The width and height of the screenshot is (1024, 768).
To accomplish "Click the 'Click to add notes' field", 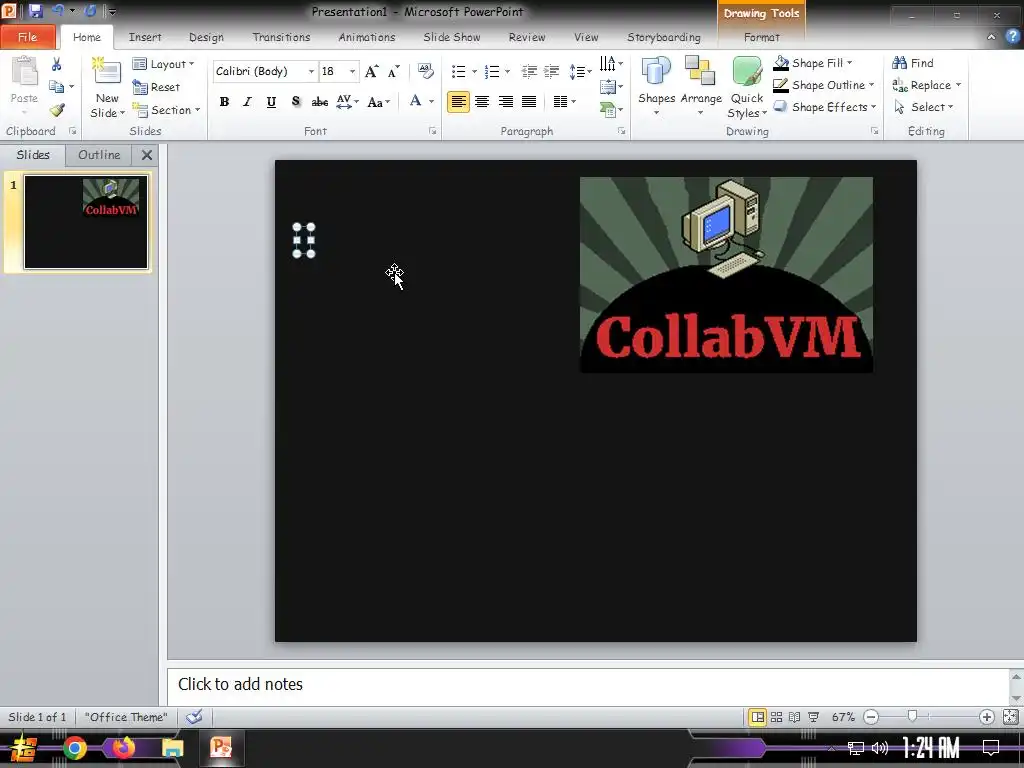I will click(588, 686).
